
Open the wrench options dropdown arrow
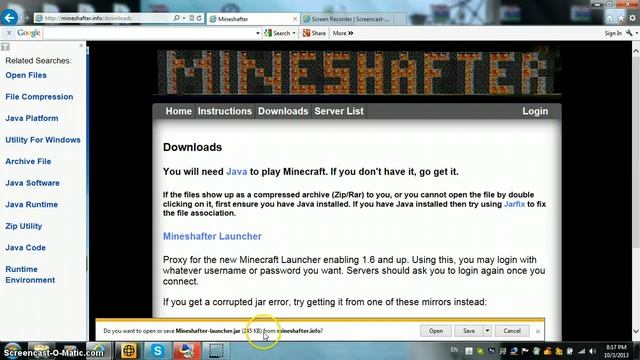click(x=636, y=33)
